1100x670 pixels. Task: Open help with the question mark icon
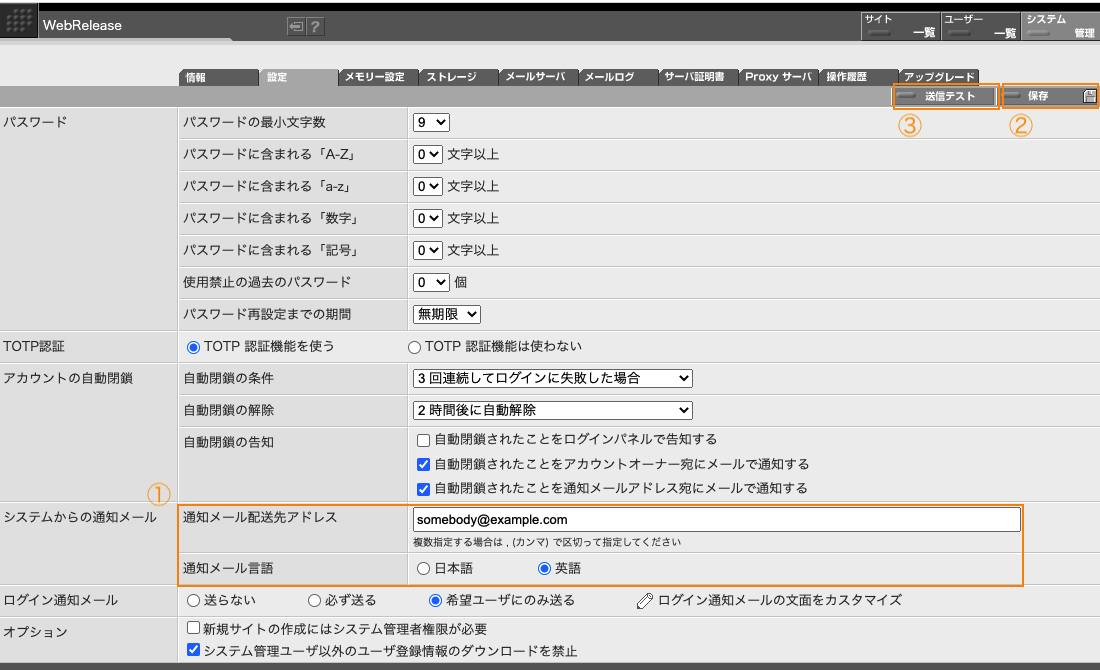coord(317,27)
